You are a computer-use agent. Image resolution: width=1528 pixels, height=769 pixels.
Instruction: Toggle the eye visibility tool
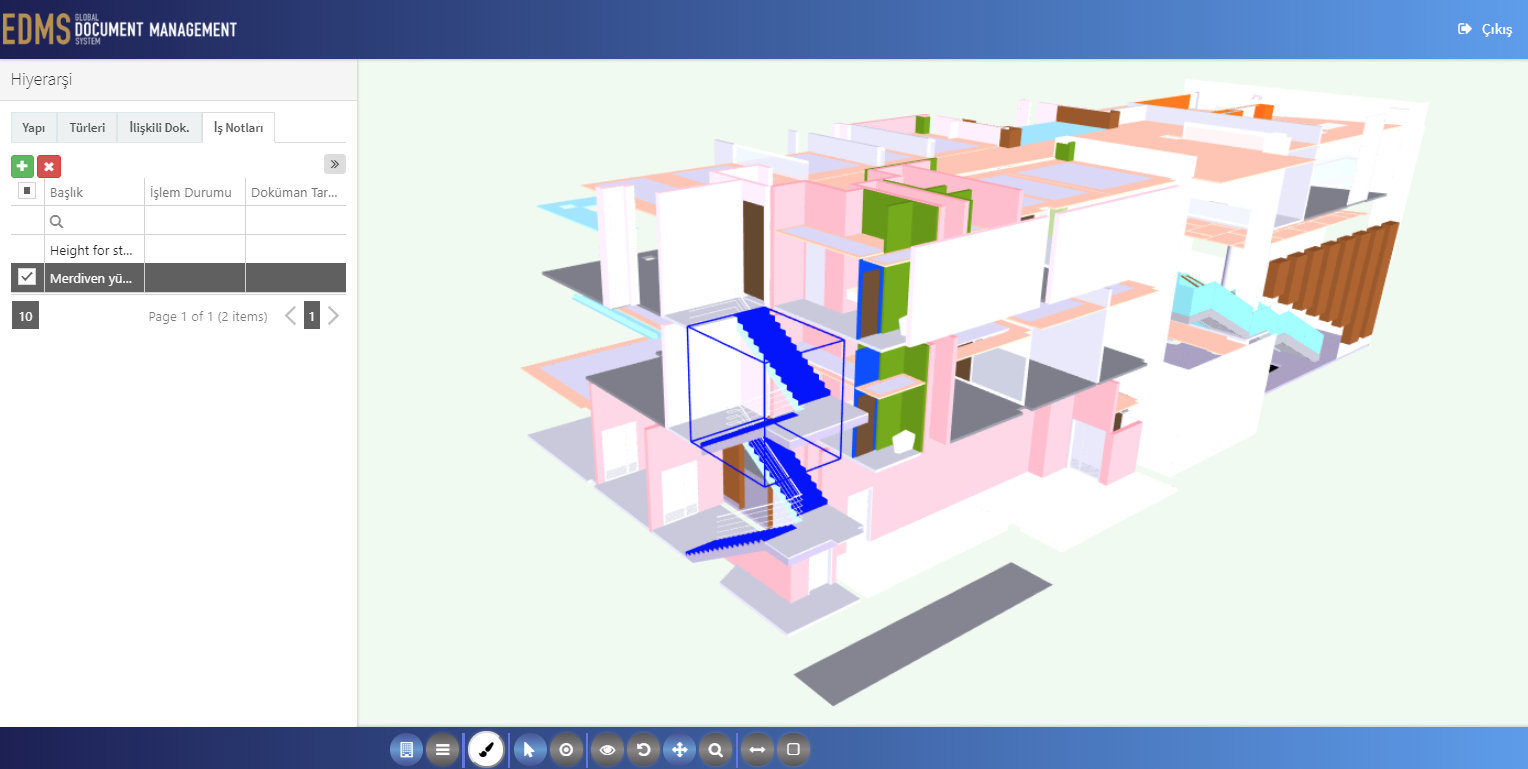607,749
